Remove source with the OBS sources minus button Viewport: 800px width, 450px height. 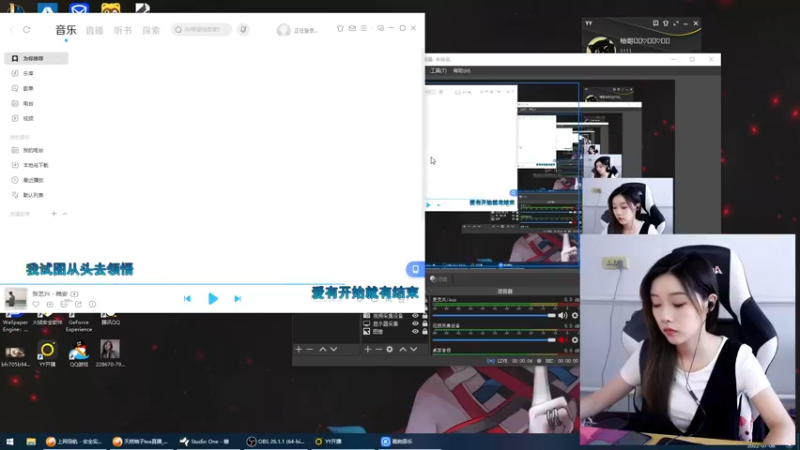tap(379, 349)
